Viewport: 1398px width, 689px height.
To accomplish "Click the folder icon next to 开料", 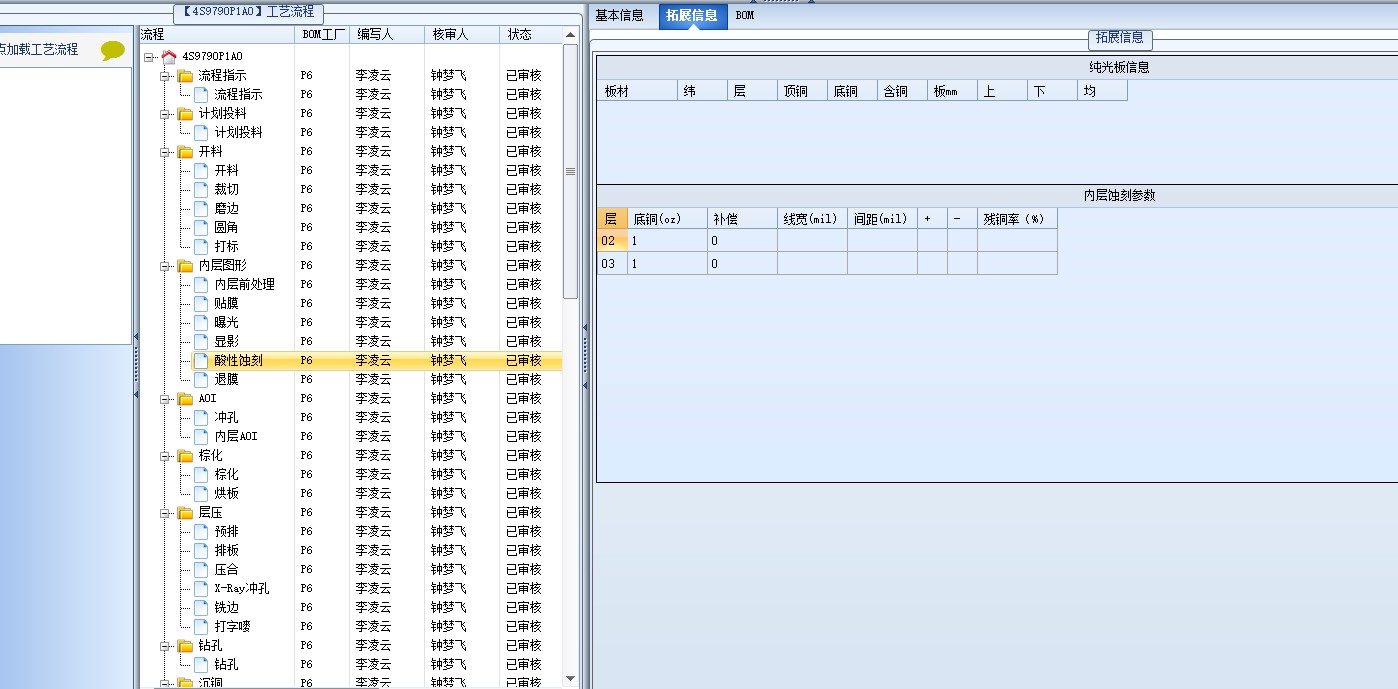I will 185,152.
